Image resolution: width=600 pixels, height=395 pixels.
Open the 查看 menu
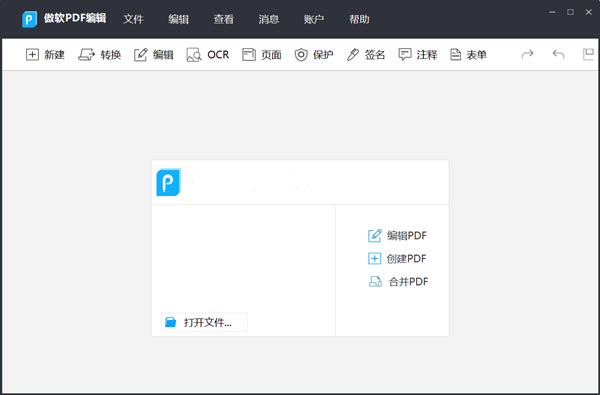223,19
